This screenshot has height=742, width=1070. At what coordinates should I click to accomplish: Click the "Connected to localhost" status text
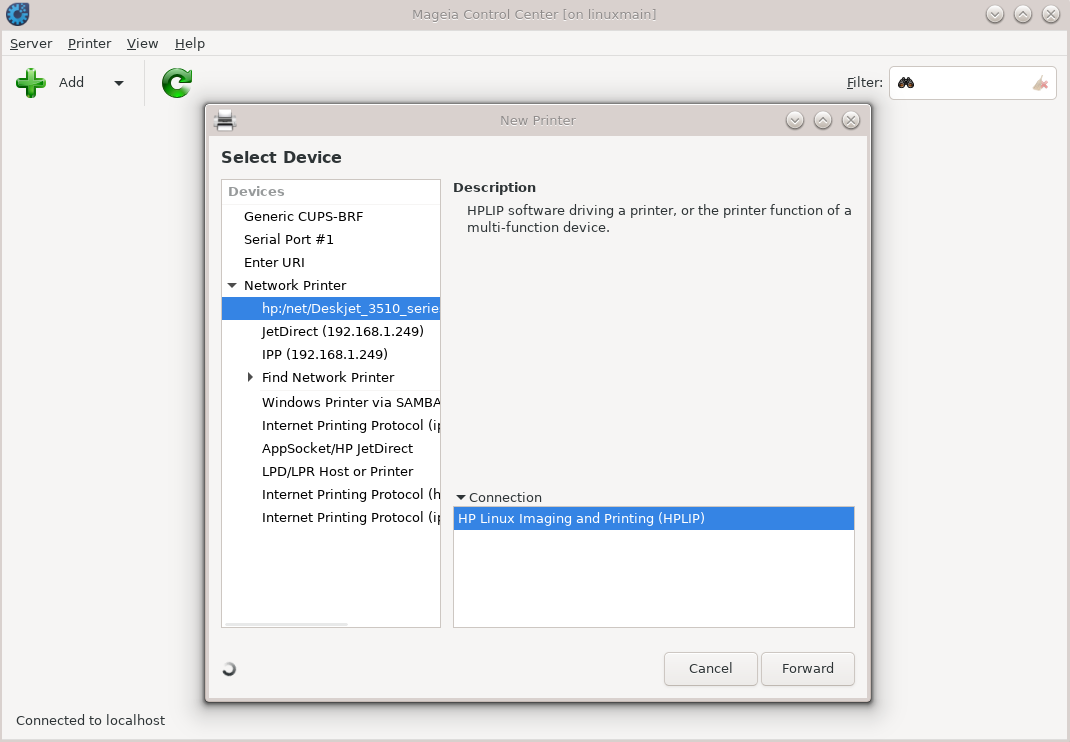click(90, 720)
